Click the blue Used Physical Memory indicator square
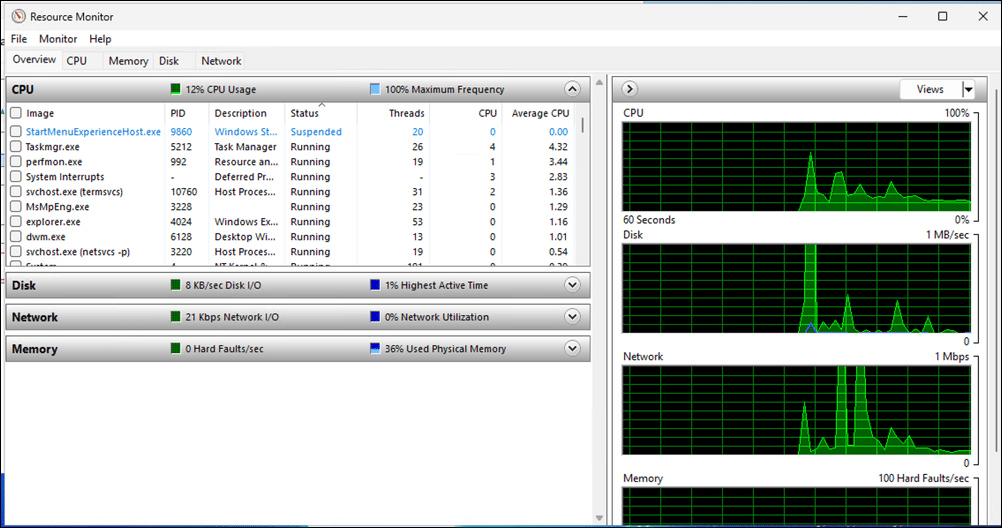The height and width of the screenshot is (528, 1002). pos(375,348)
